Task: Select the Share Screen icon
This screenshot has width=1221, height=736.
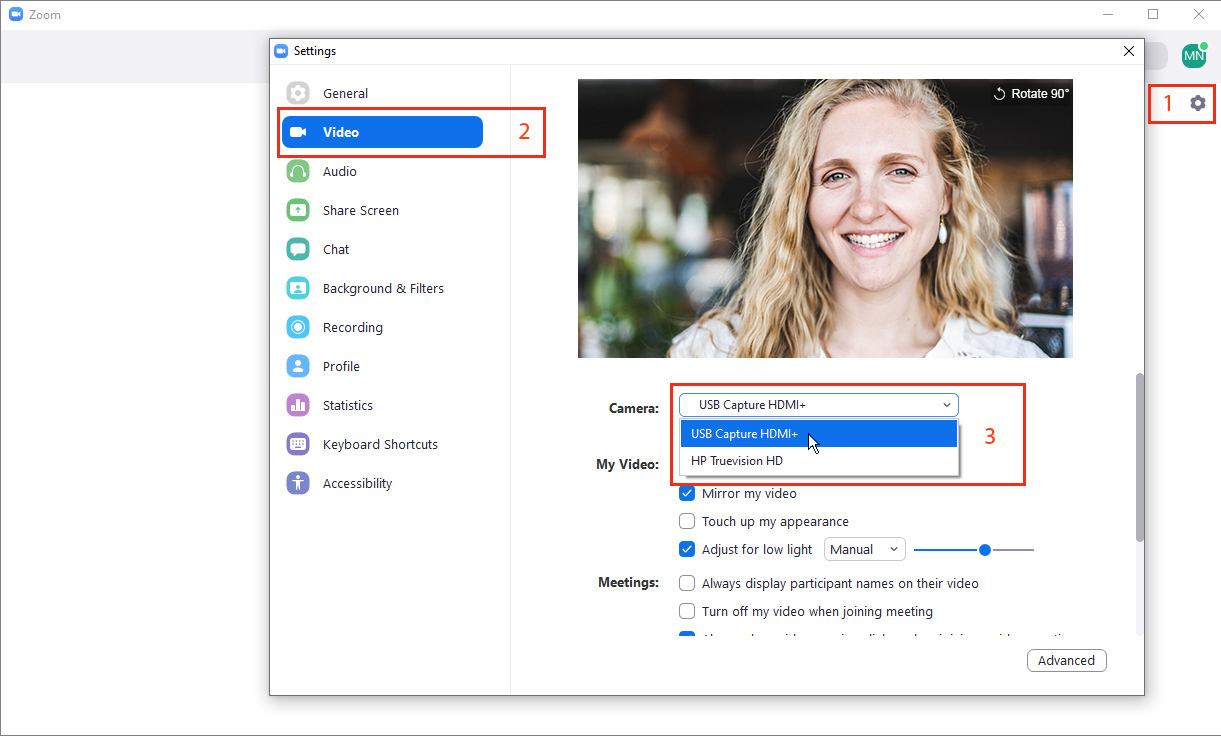Action: [298, 210]
